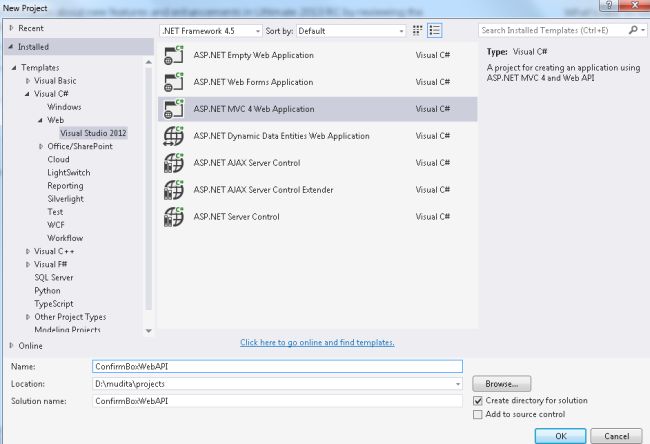Image resolution: width=650 pixels, height=444 pixels.
Task: Click the Cancel button
Action: click(616, 436)
